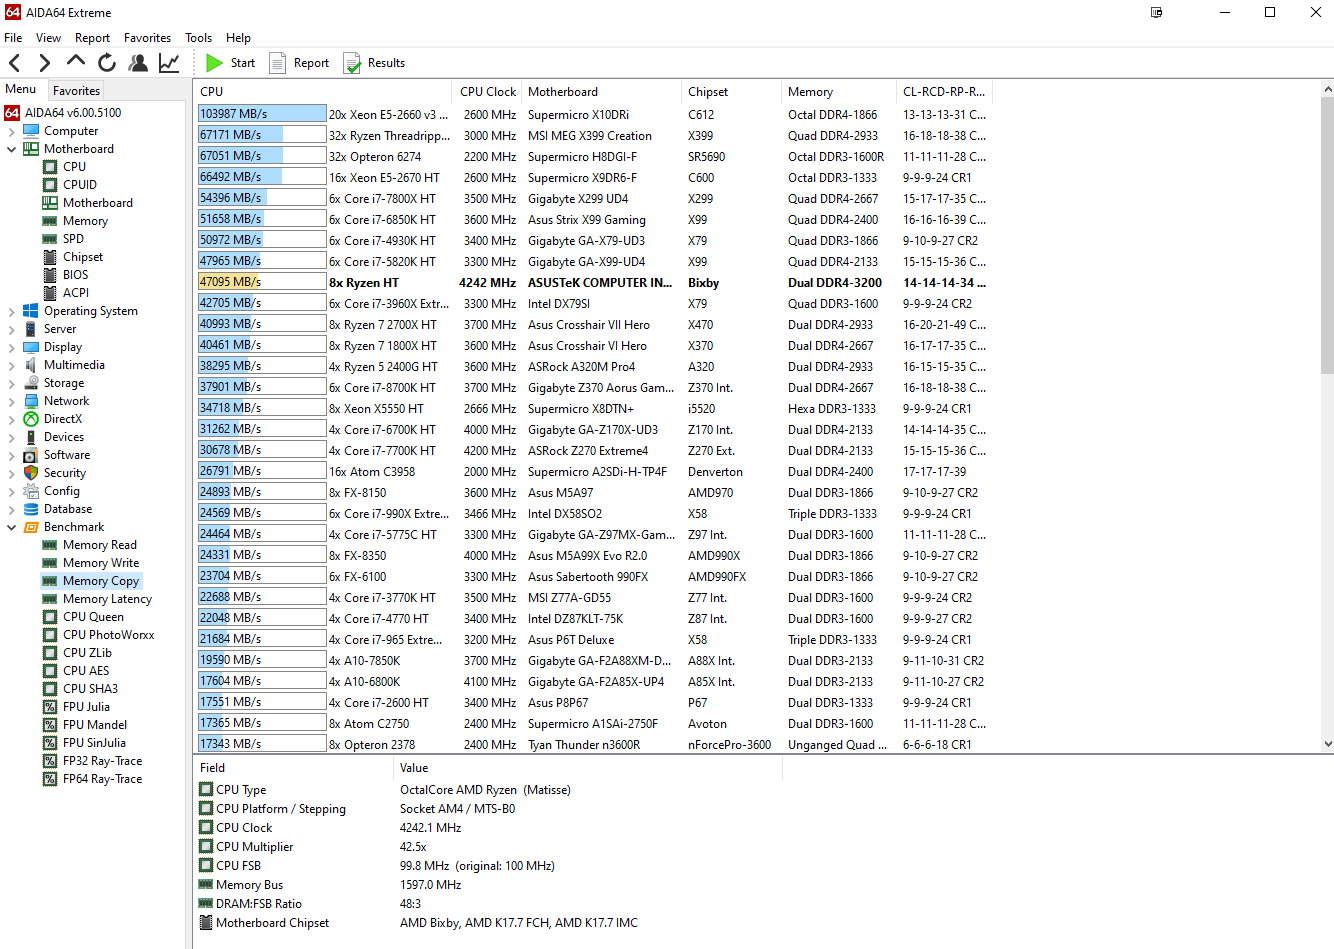Select the Memory Read benchmark
Screen dimensions: 1334x949
click(99, 545)
